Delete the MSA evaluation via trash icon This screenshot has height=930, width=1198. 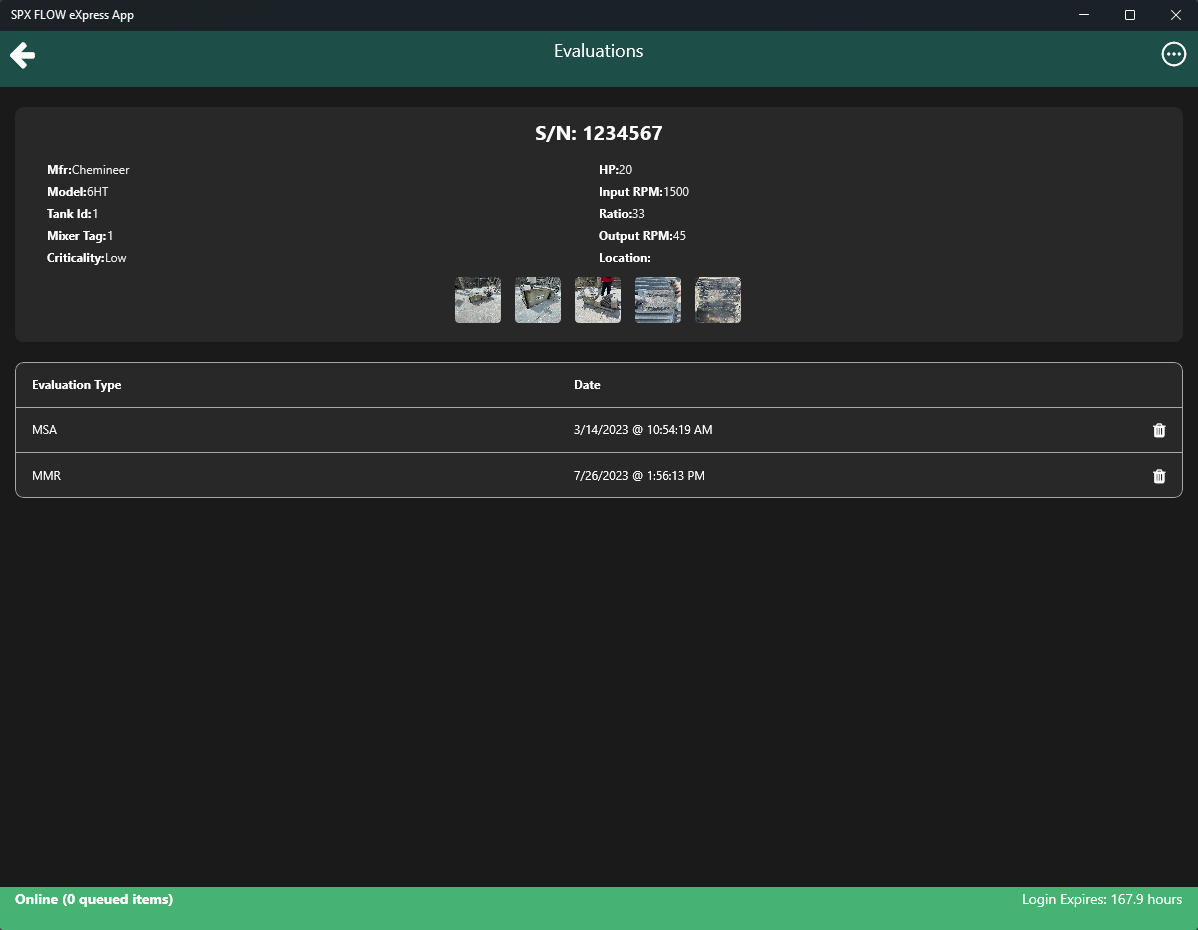pyautogui.click(x=1159, y=430)
